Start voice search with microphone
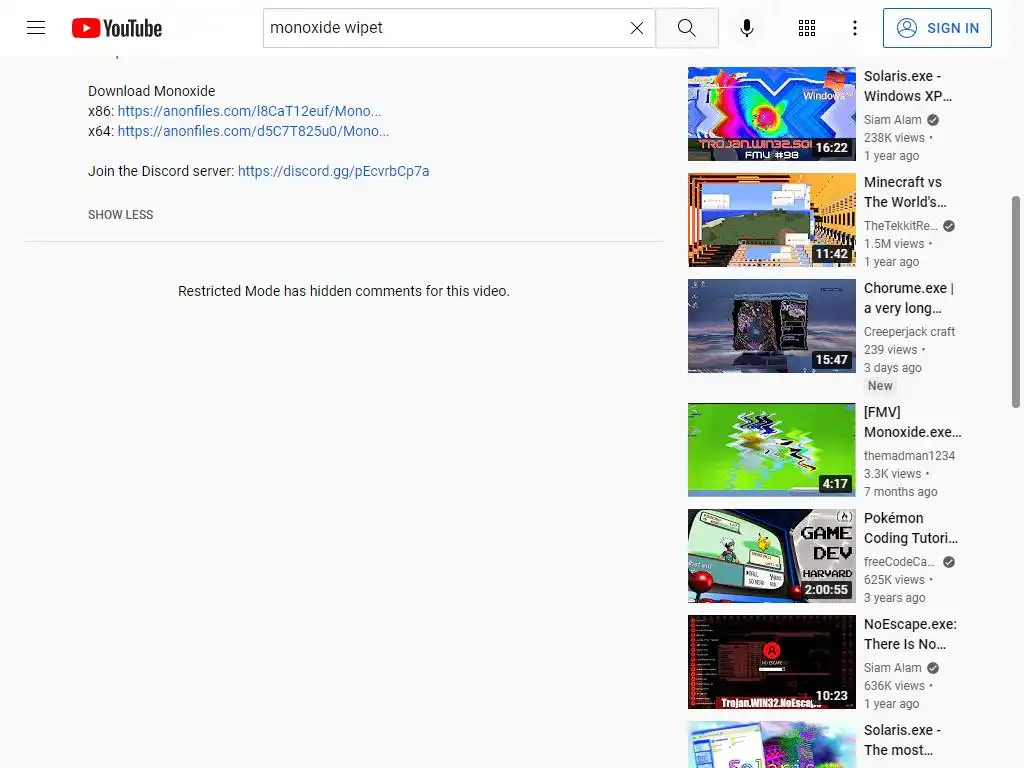Viewport: 1024px width, 768px height. [x=746, y=28]
